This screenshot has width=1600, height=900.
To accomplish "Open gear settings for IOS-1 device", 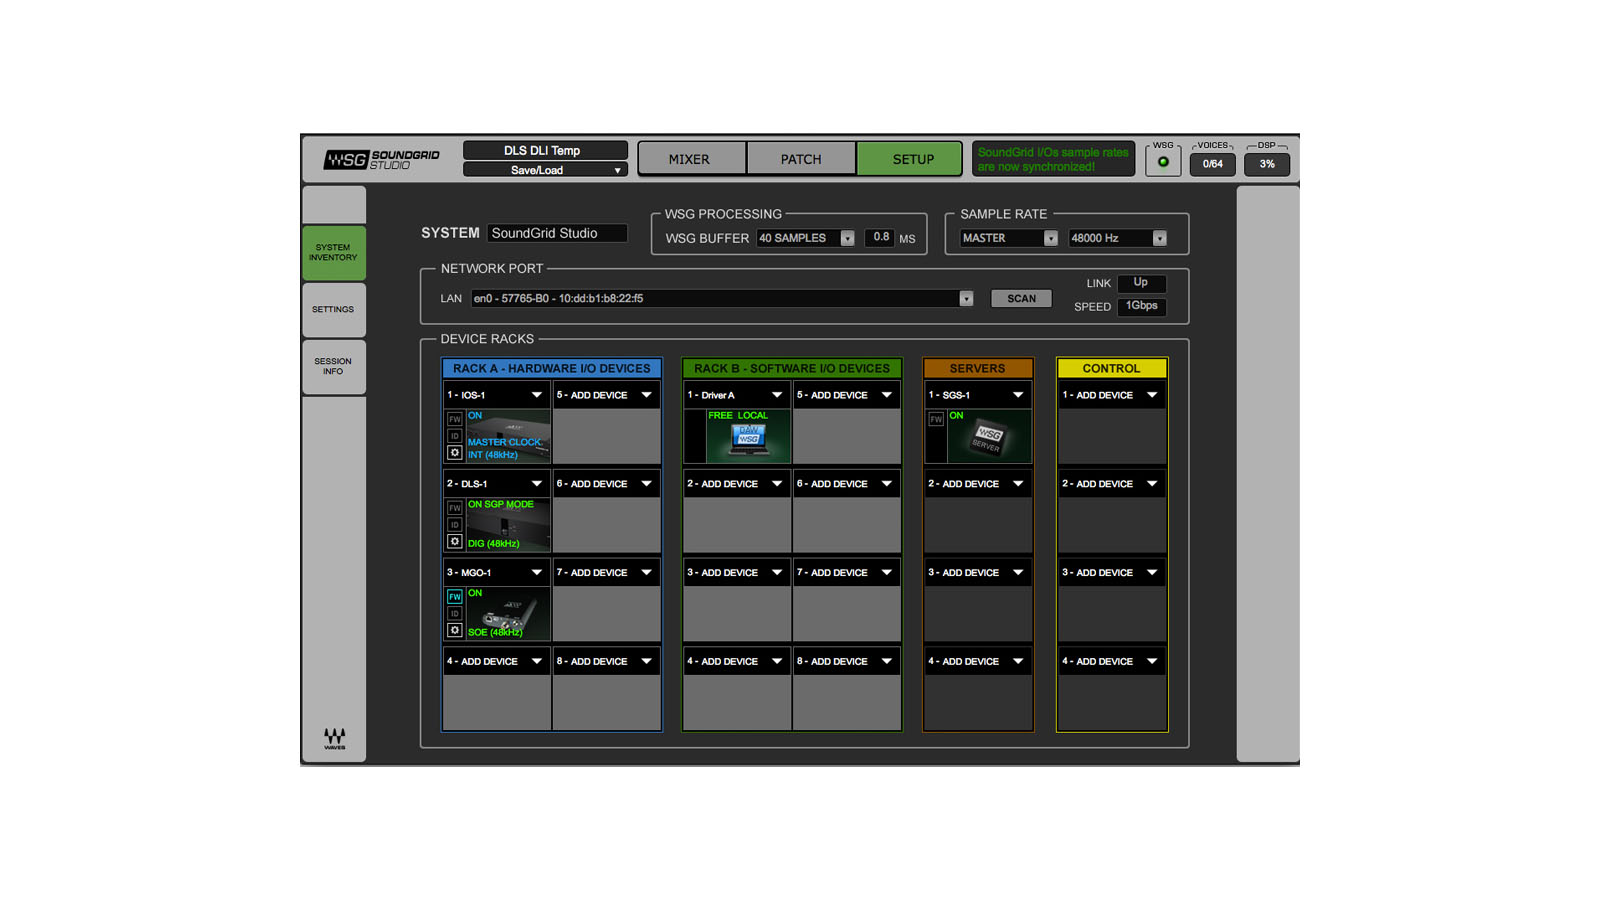I will [x=455, y=453].
